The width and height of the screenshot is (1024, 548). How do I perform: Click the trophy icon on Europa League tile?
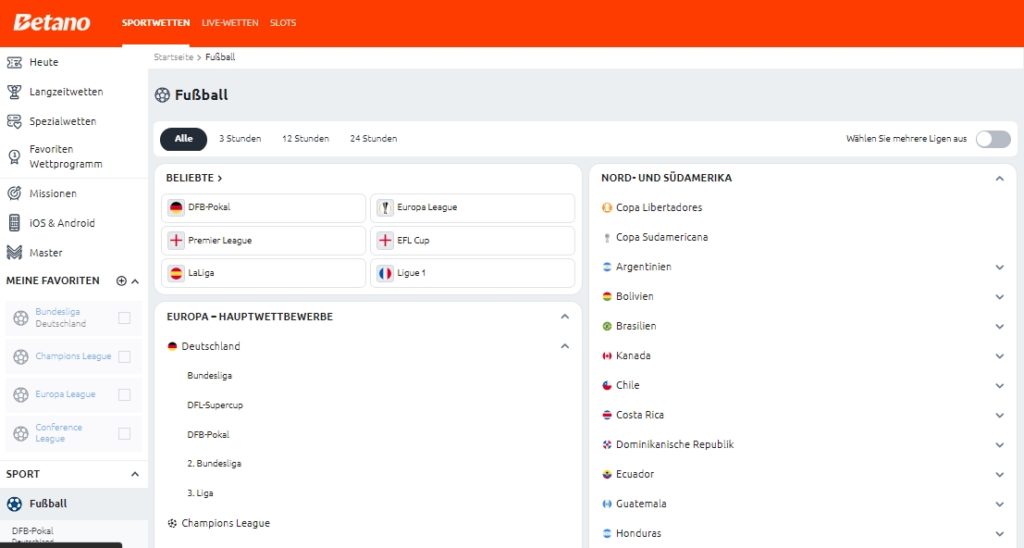pyautogui.click(x=385, y=208)
